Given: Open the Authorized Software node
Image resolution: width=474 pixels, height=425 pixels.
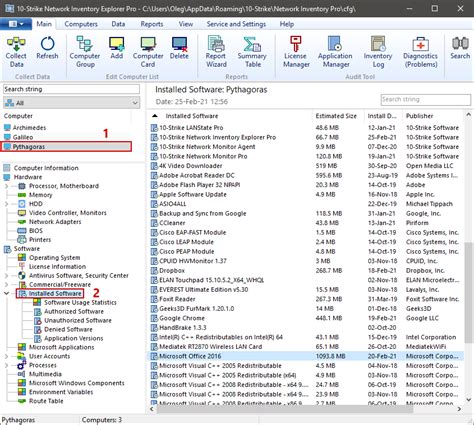Looking at the screenshot, I should click(74, 312).
